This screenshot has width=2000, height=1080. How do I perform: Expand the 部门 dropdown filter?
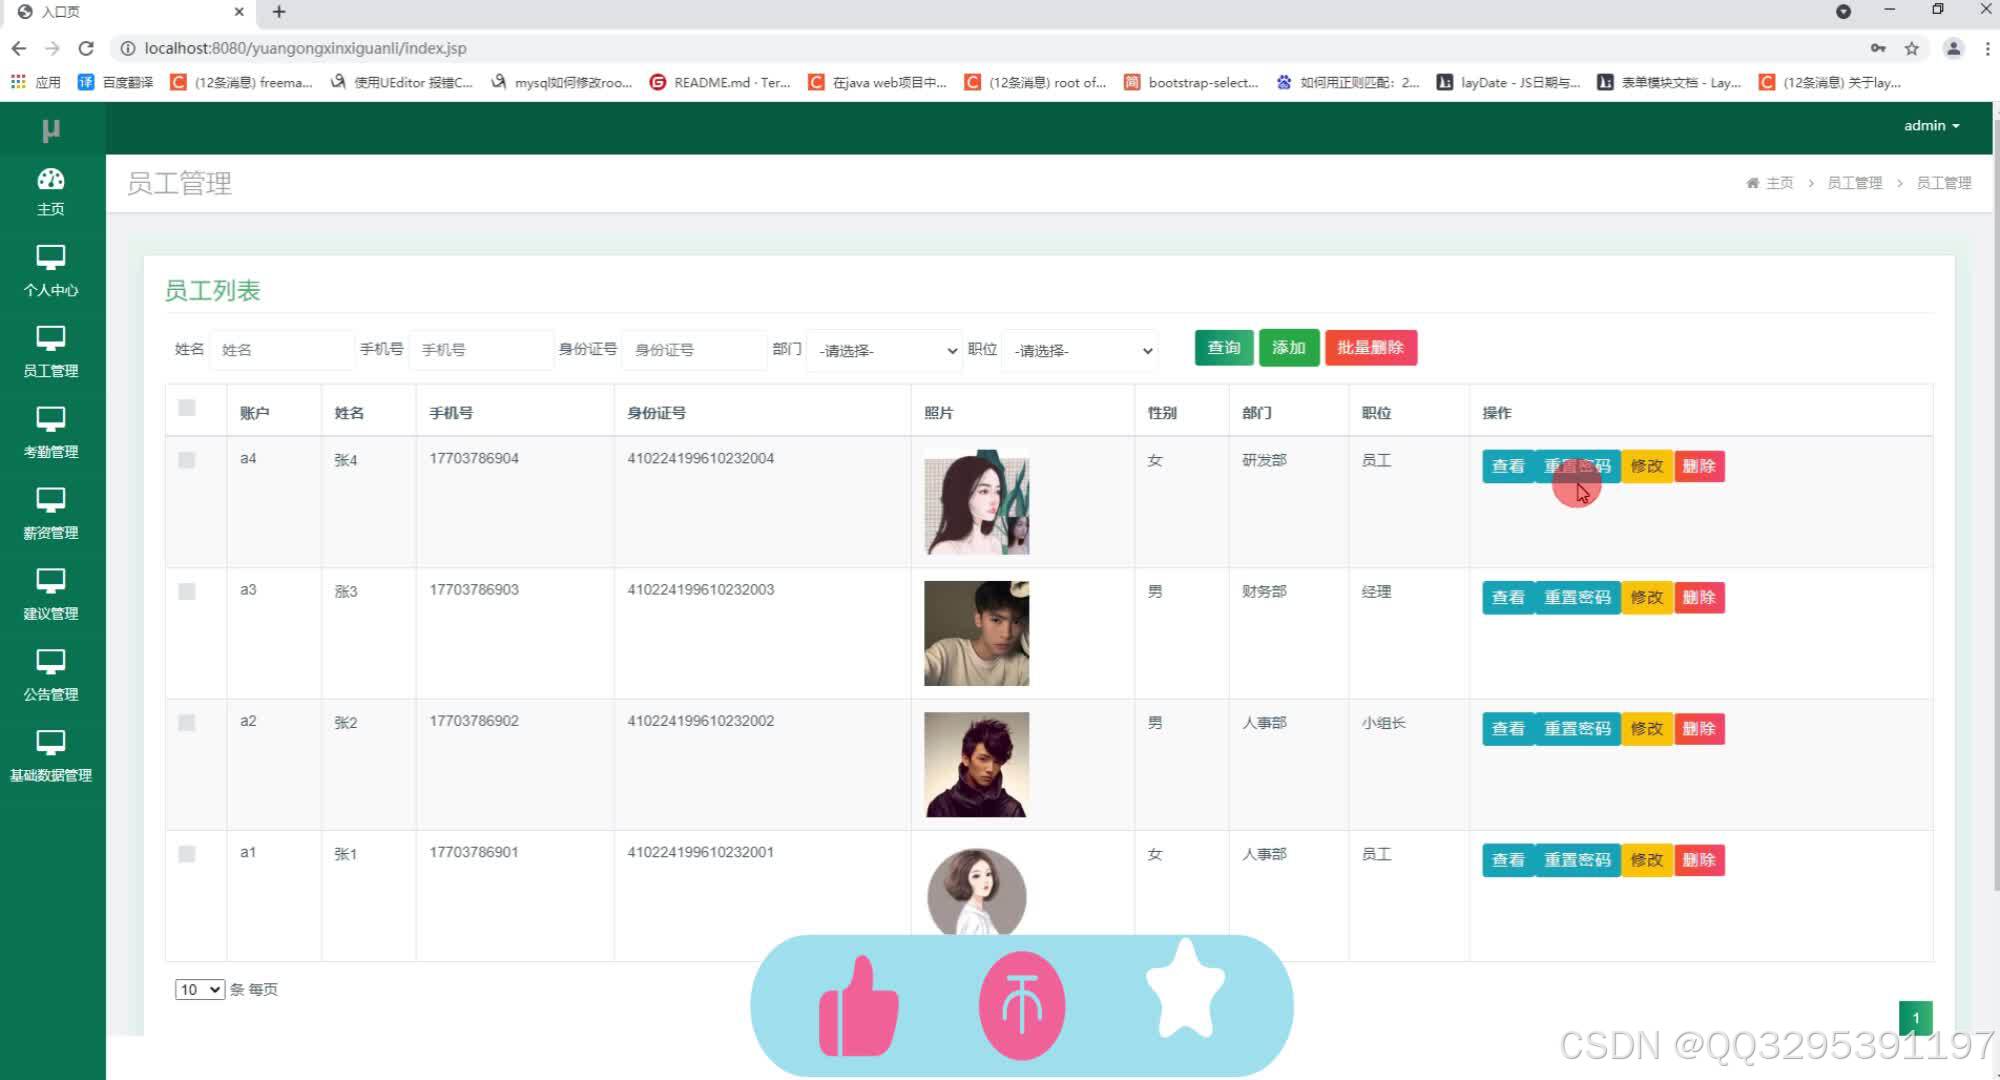coord(885,350)
